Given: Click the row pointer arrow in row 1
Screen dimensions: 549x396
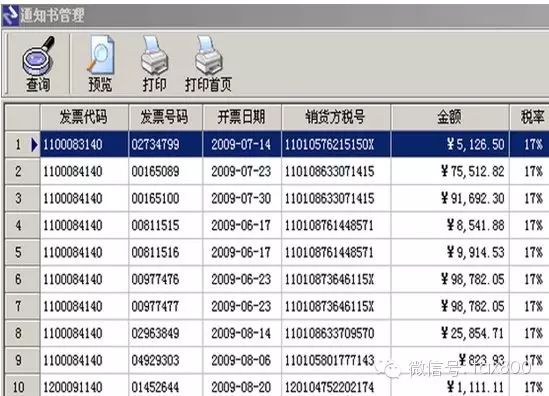Looking at the screenshot, I should [x=34, y=144].
